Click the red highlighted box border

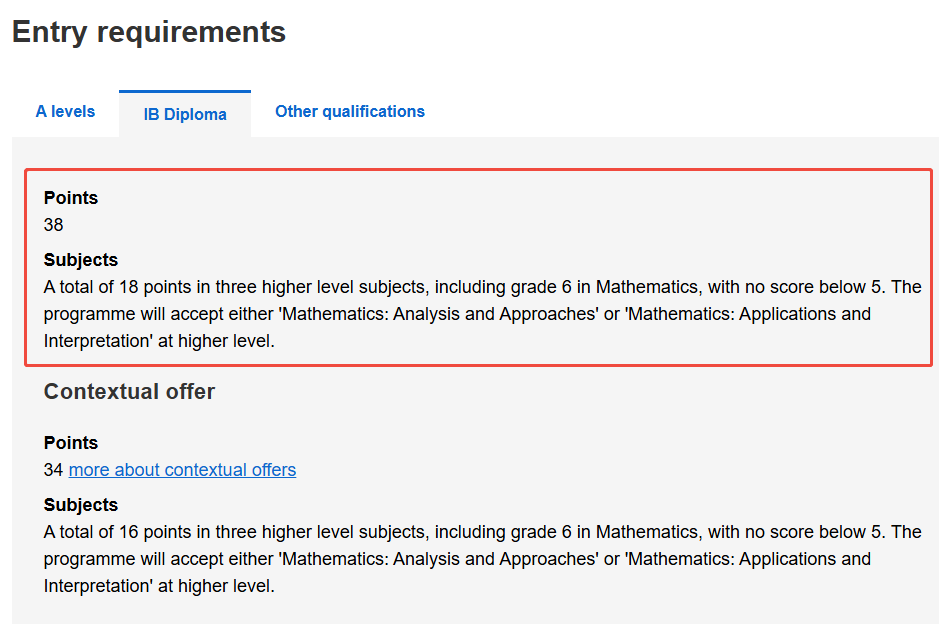478,170
